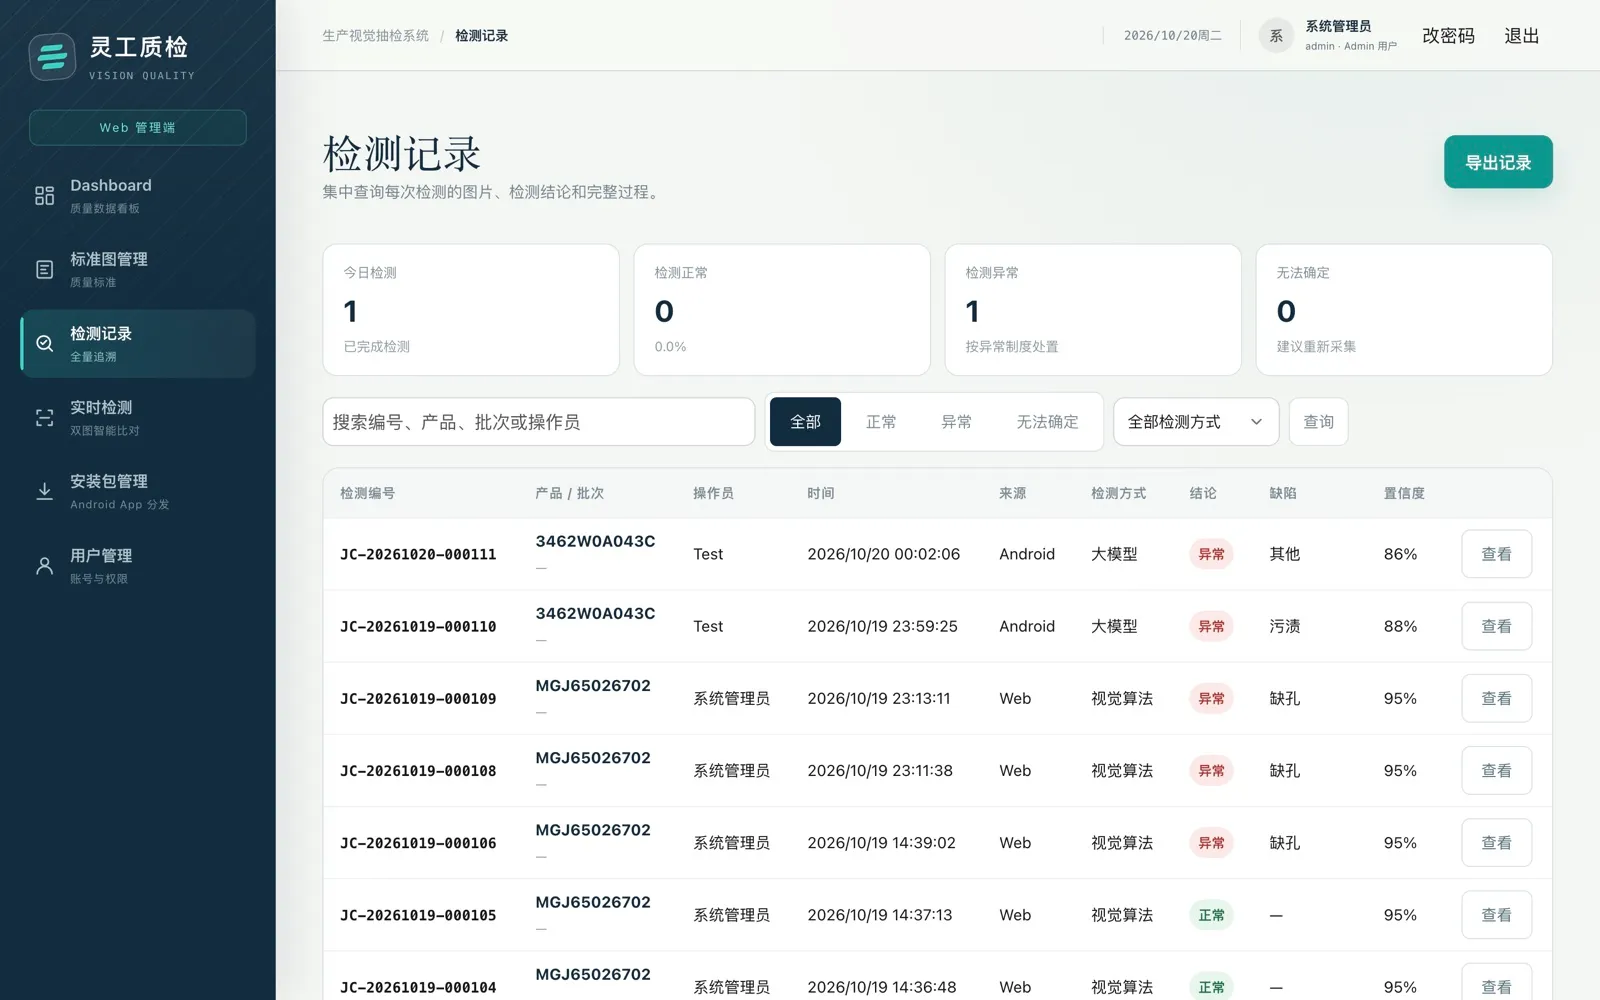Click the 正常 badge in row JC-20261019-000105
Screen dimensions: 1600x1000
click(x=1211, y=915)
